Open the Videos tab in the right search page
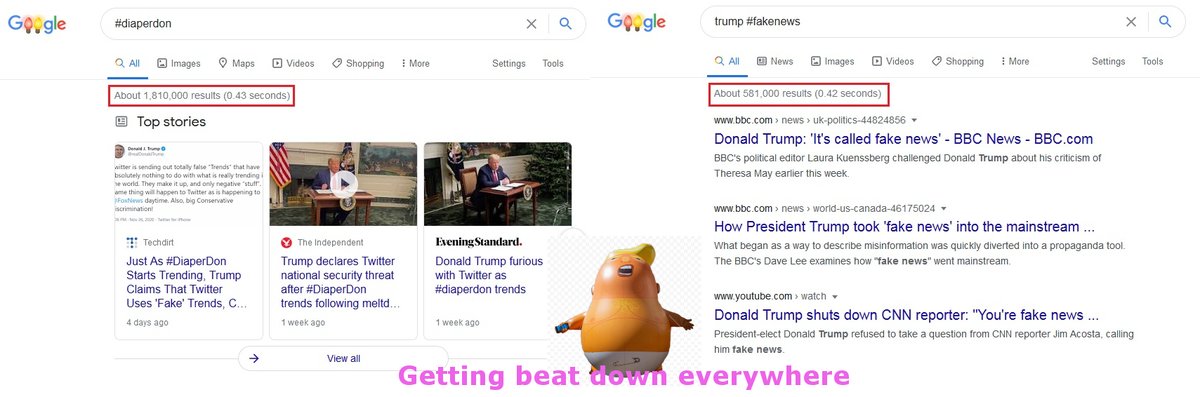This screenshot has width=1200, height=397. [x=893, y=61]
